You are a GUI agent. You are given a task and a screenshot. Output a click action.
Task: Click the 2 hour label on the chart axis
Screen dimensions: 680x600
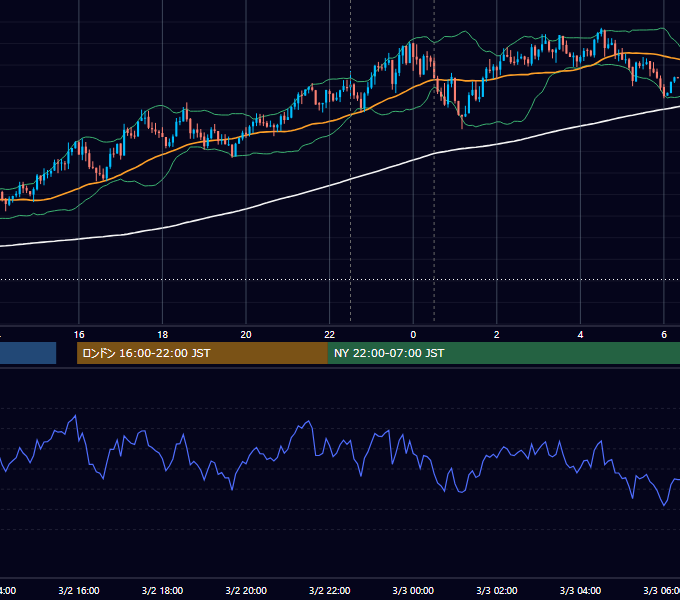point(497,335)
